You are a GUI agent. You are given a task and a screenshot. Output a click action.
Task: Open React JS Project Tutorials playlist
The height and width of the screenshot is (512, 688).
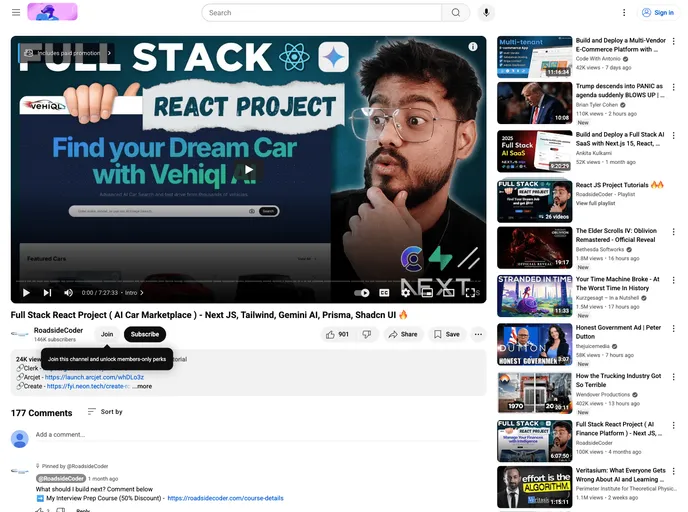[534, 201]
